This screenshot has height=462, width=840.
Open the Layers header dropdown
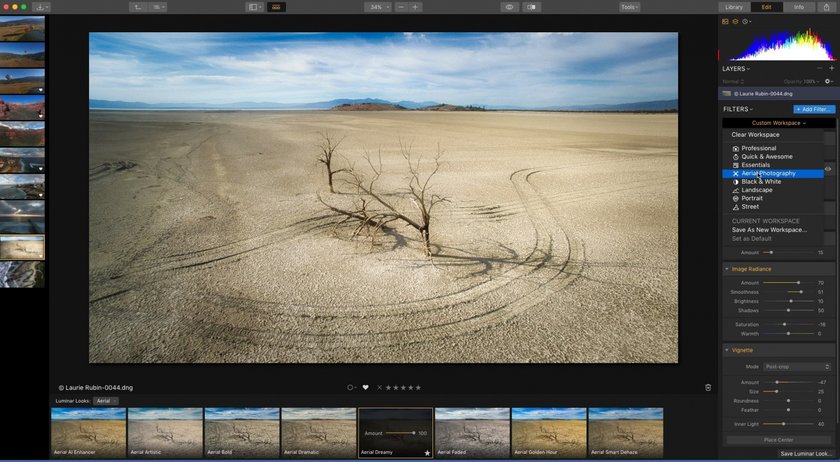click(736, 69)
